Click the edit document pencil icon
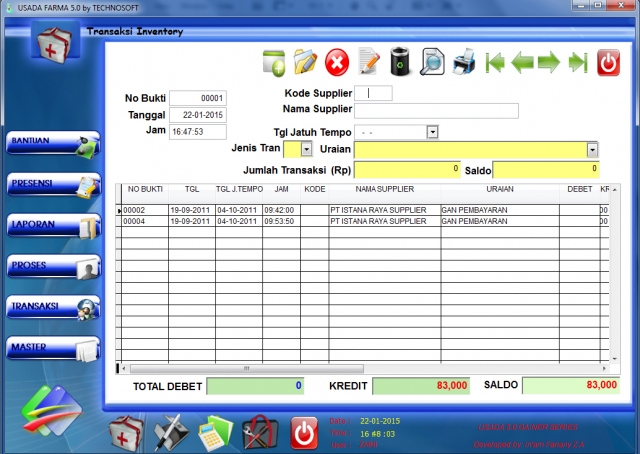This screenshot has width=640, height=454. pyautogui.click(x=369, y=63)
